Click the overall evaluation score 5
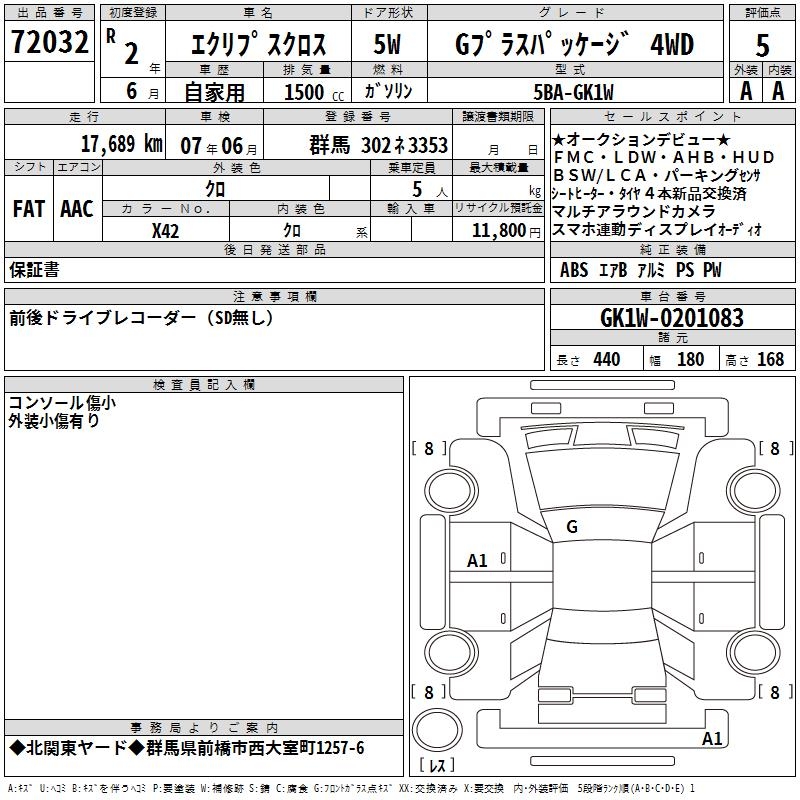This screenshot has height=800, width=800. tap(762, 45)
